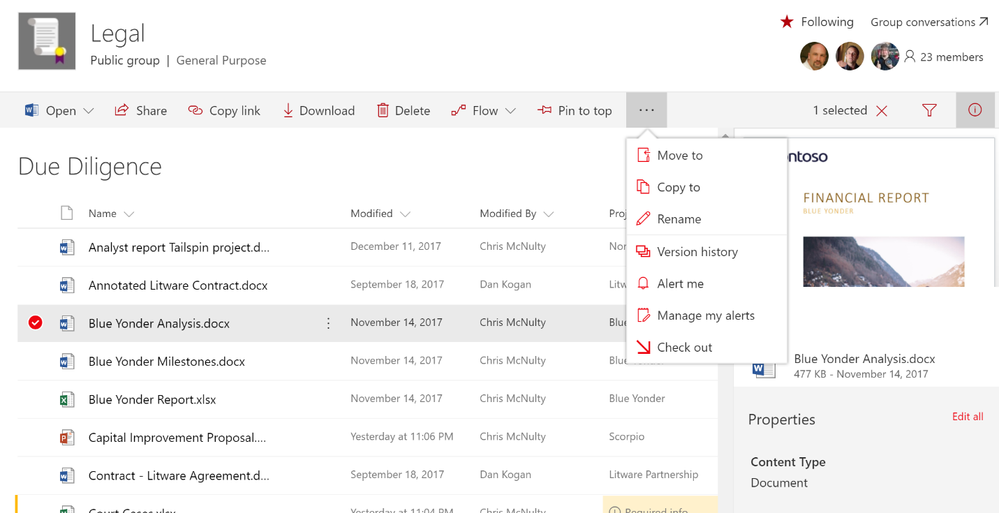Expand the Flow dropdown chevron
The width and height of the screenshot is (999, 513).
[x=510, y=111]
